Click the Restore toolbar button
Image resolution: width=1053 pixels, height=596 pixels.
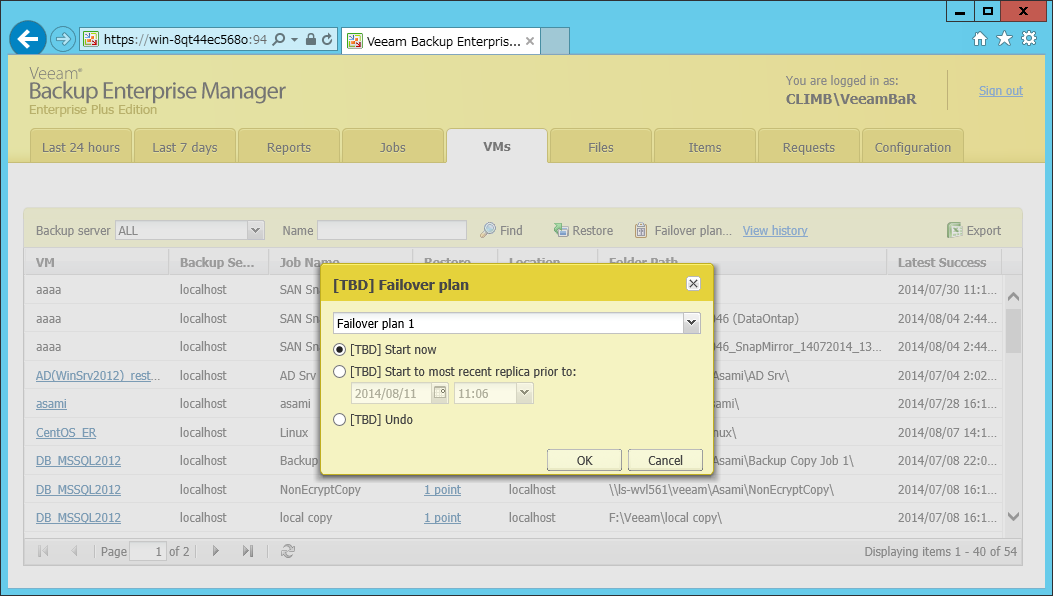583,230
